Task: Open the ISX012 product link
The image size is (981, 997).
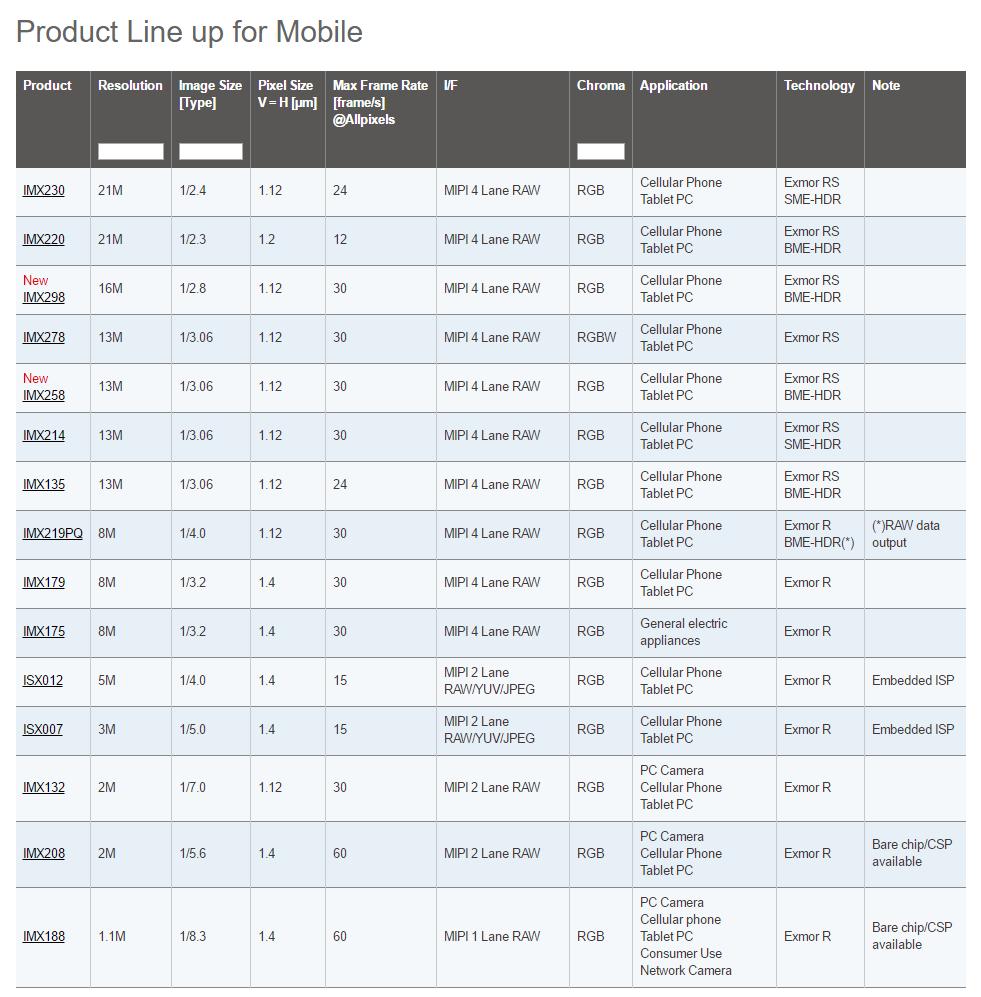Action: click(x=43, y=681)
